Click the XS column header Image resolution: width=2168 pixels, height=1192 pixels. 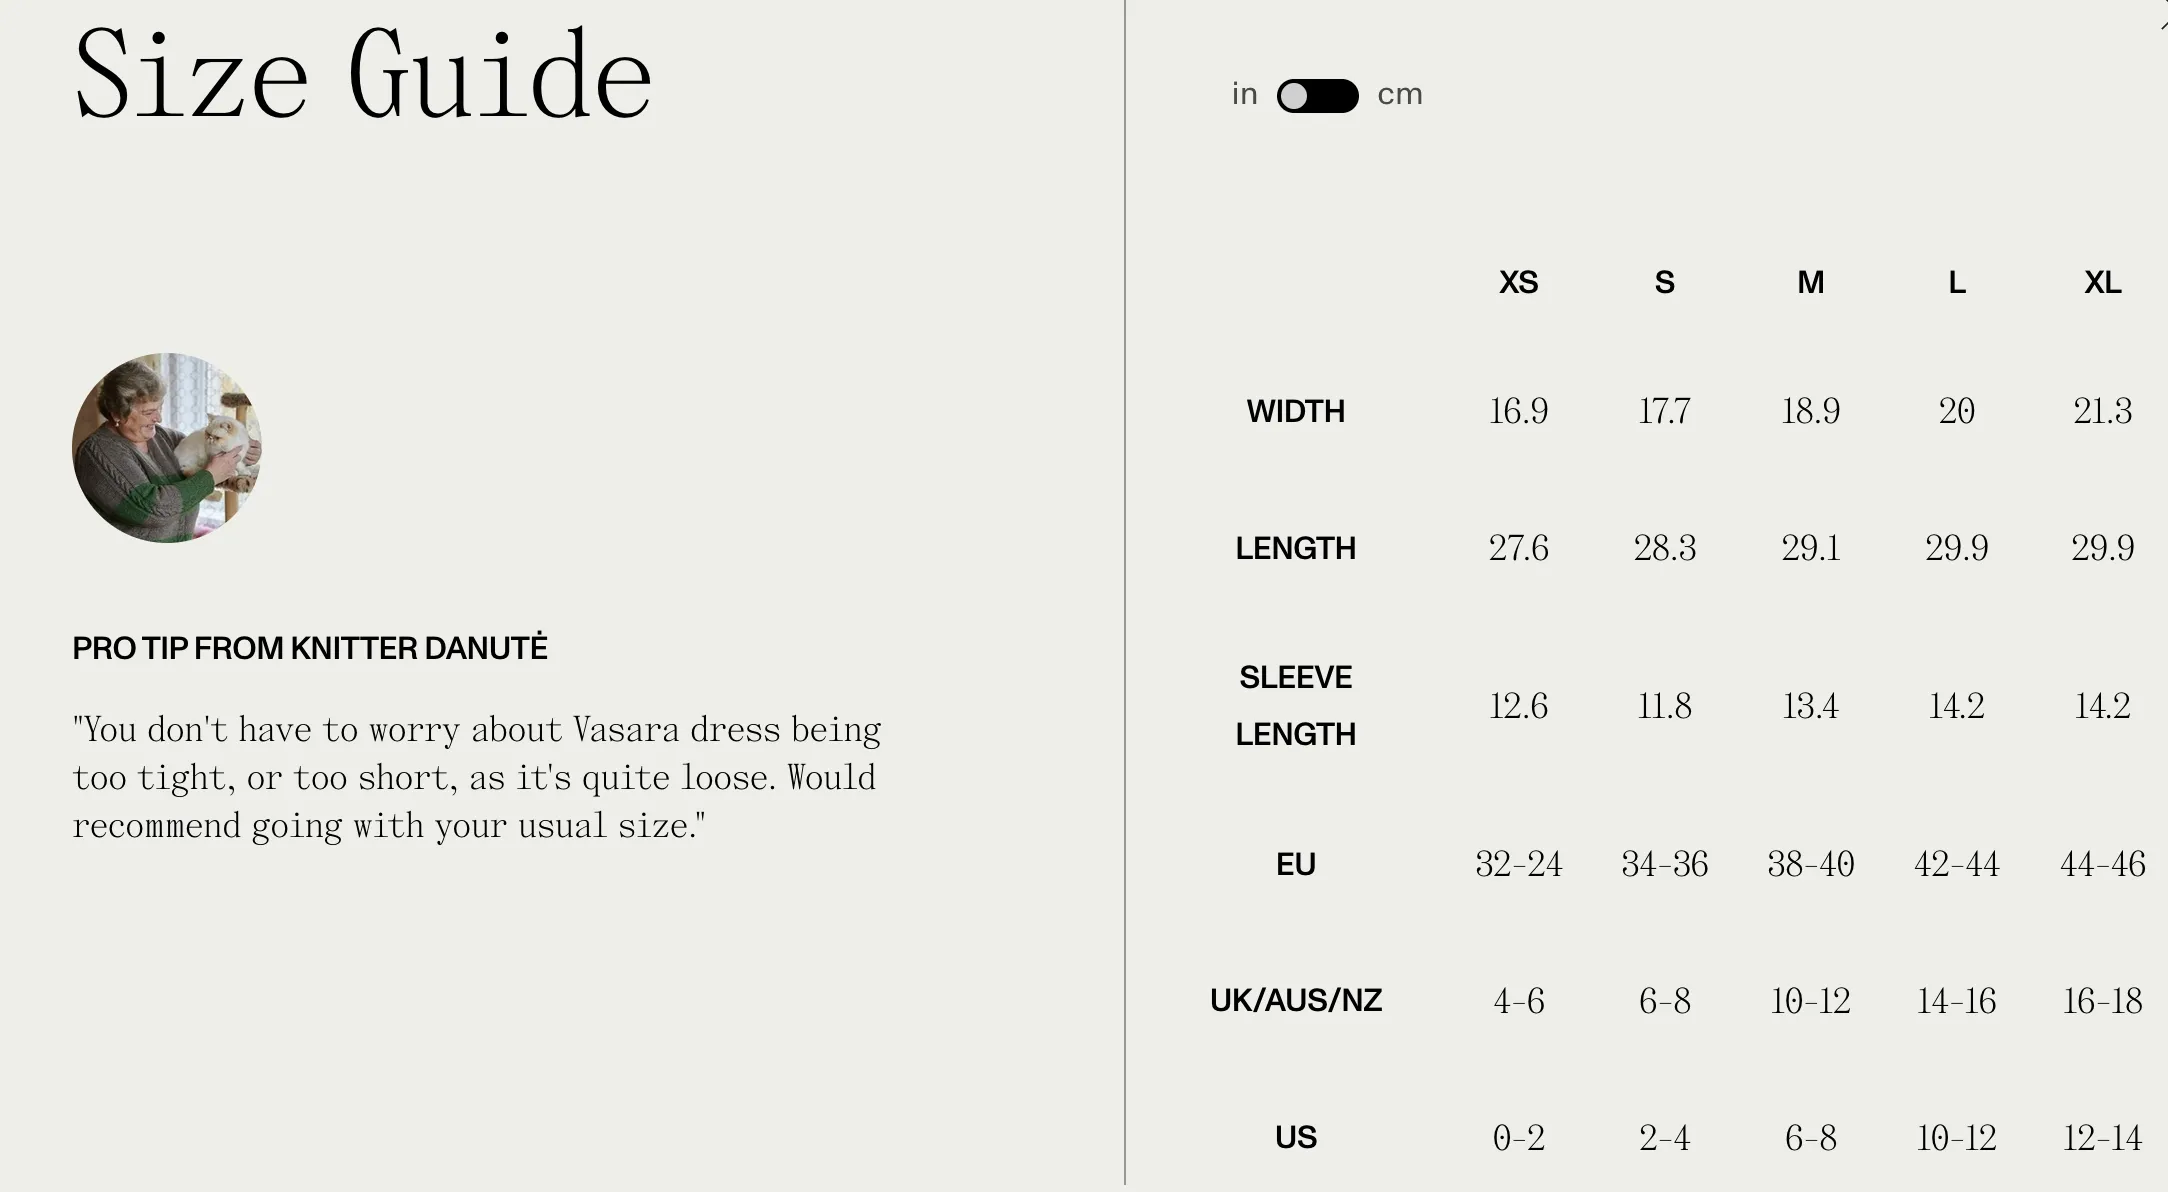tap(1518, 282)
